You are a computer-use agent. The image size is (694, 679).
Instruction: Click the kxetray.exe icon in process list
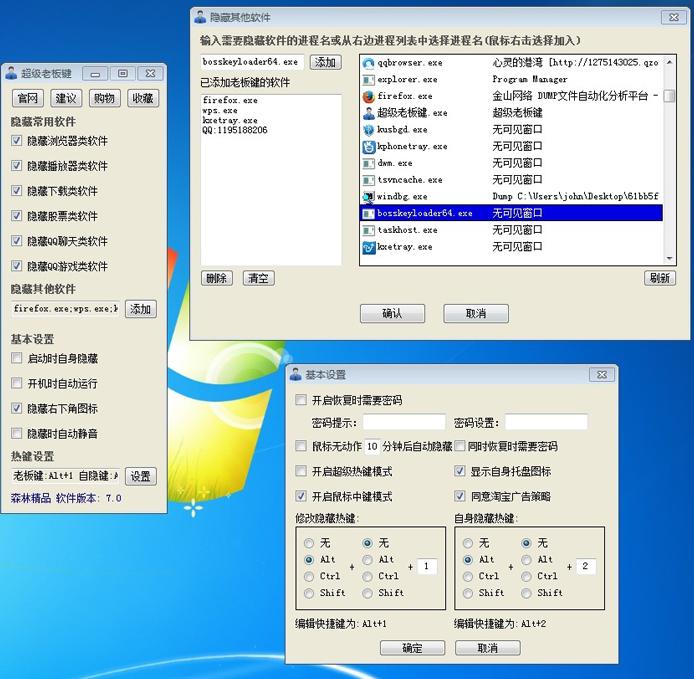[x=368, y=247]
